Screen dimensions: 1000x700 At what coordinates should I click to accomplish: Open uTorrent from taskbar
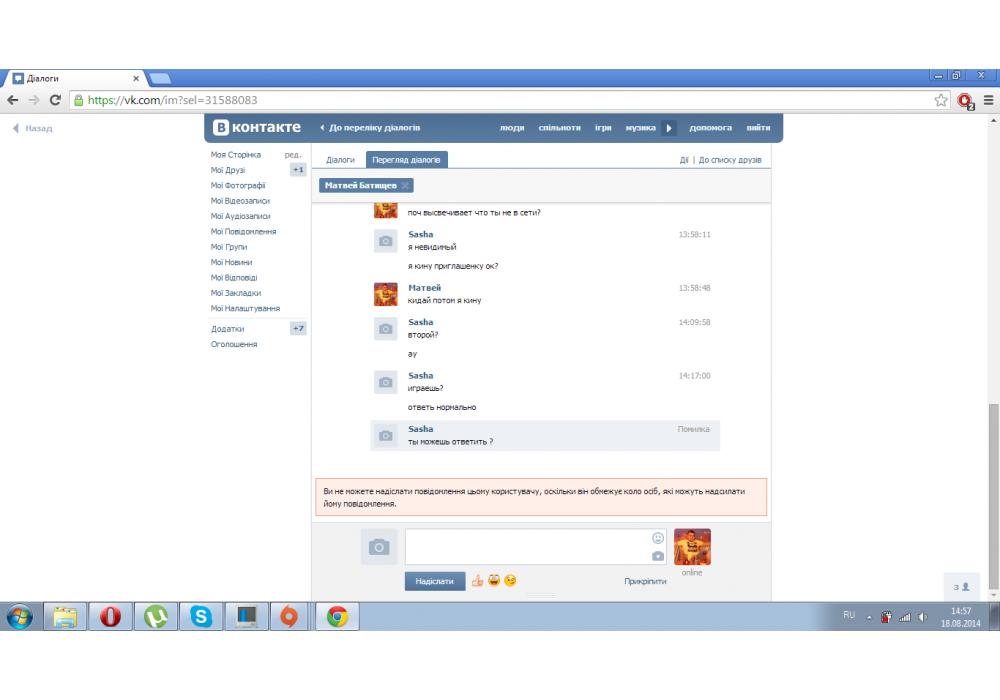[x=156, y=616]
